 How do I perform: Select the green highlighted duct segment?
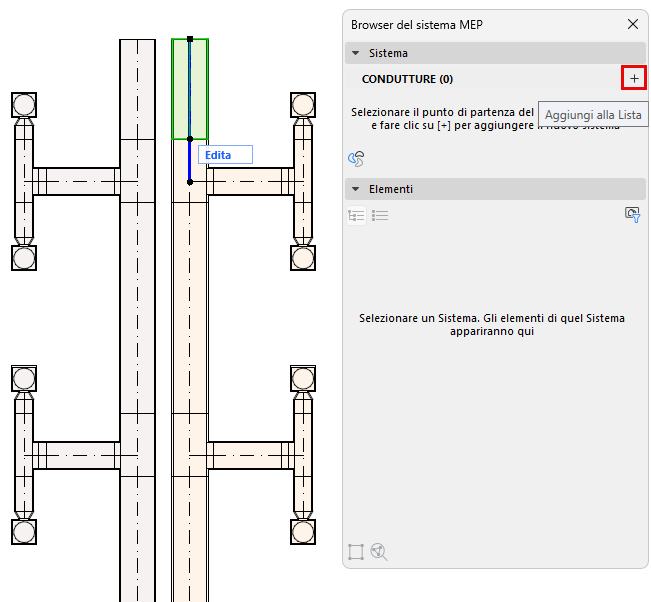click(190, 89)
